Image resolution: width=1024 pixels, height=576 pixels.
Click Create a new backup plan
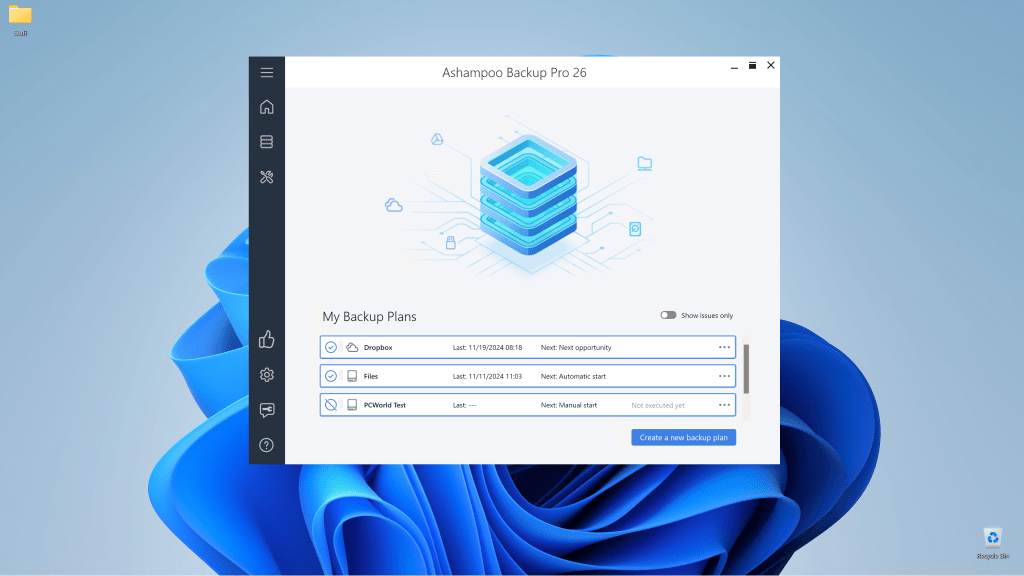683,437
